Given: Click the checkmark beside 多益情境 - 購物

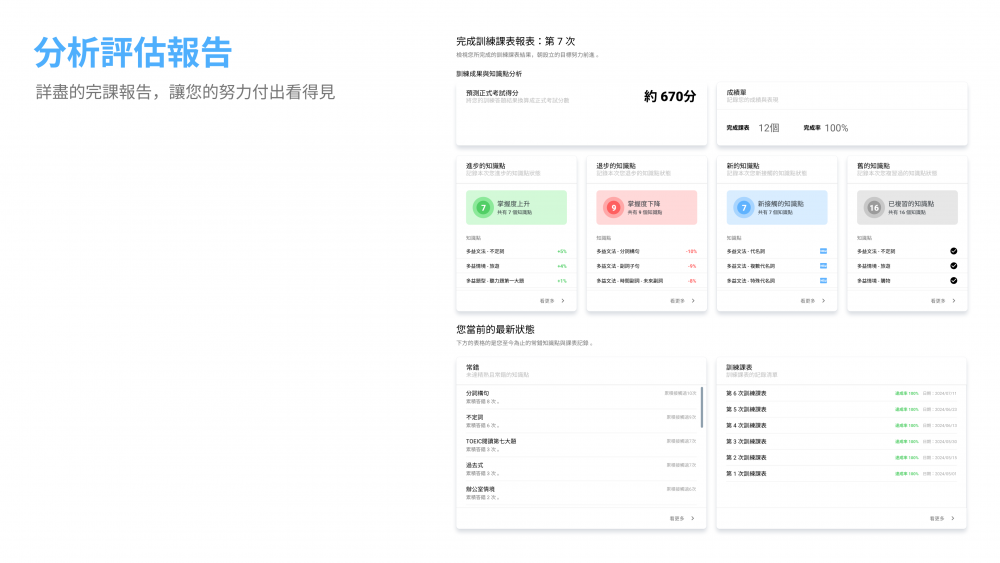Looking at the screenshot, I should (953, 281).
